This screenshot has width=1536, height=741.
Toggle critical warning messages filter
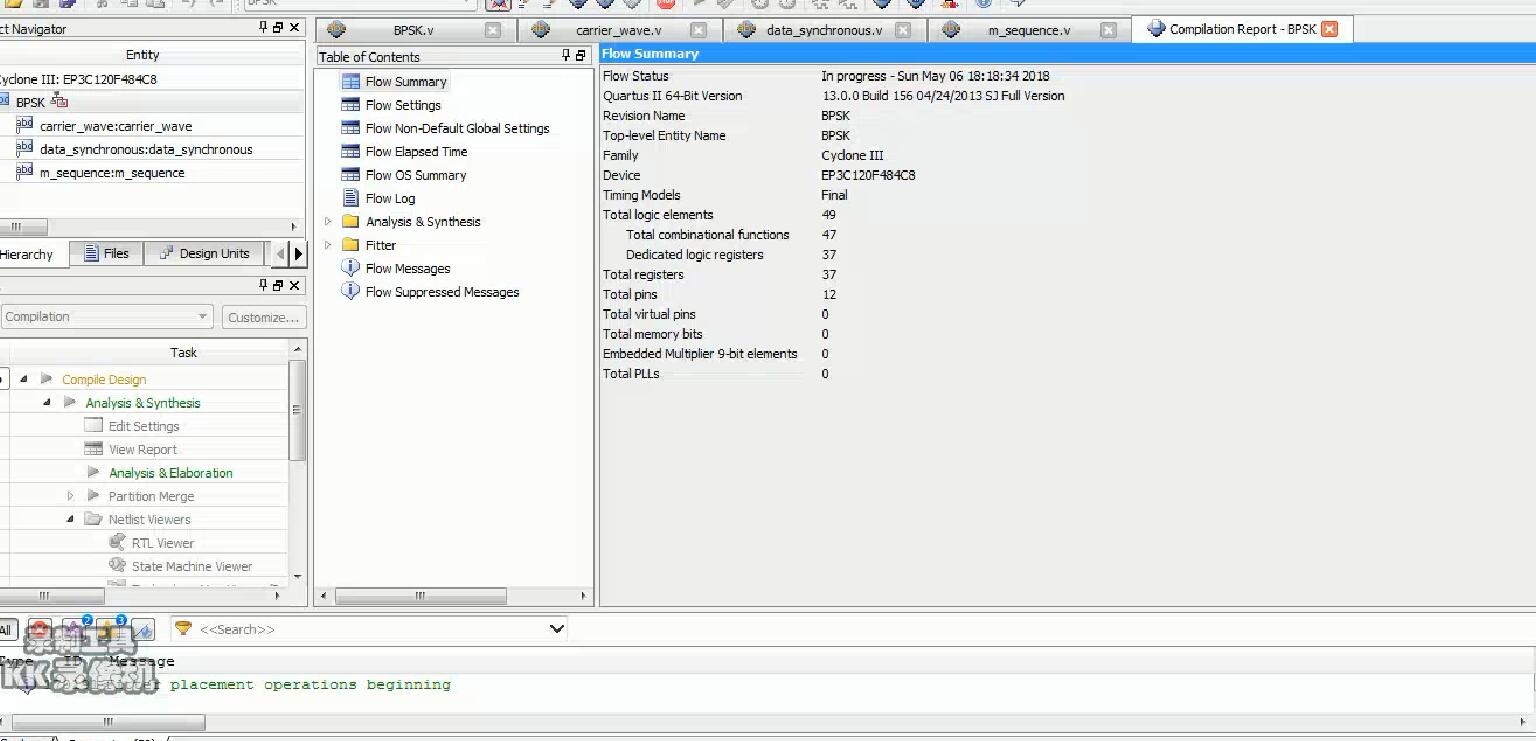click(76, 629)
